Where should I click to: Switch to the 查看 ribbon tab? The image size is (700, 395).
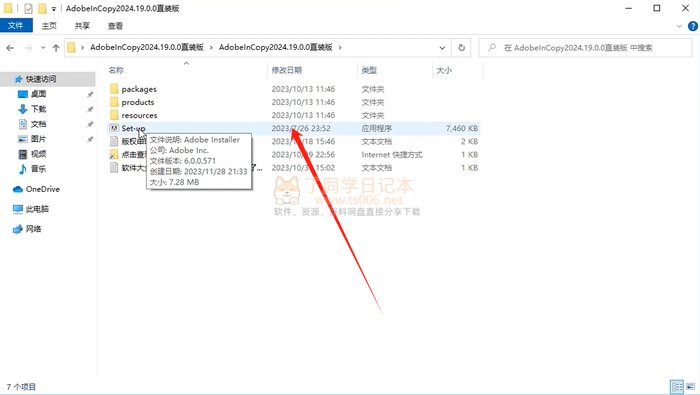tap(115, 26)
